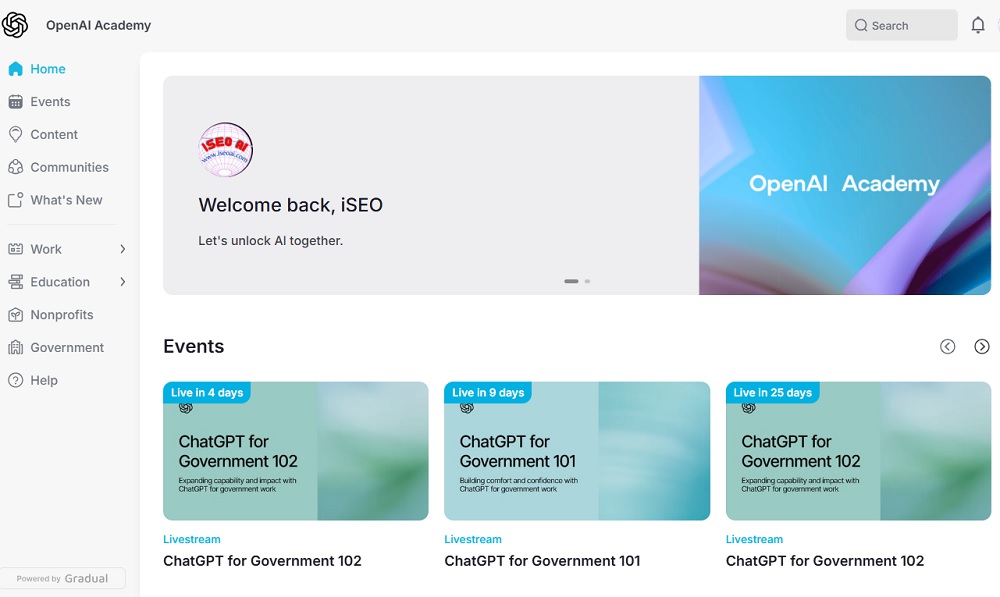
Task: Expand the Work section
Action: [x=122, y=249]
